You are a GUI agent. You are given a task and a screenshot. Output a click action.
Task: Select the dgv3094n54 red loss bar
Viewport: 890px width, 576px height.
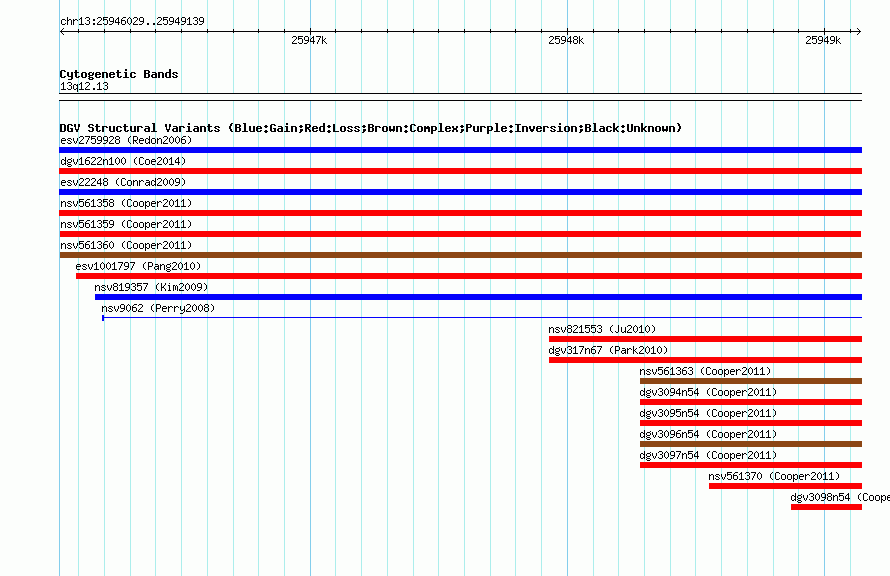750,402
